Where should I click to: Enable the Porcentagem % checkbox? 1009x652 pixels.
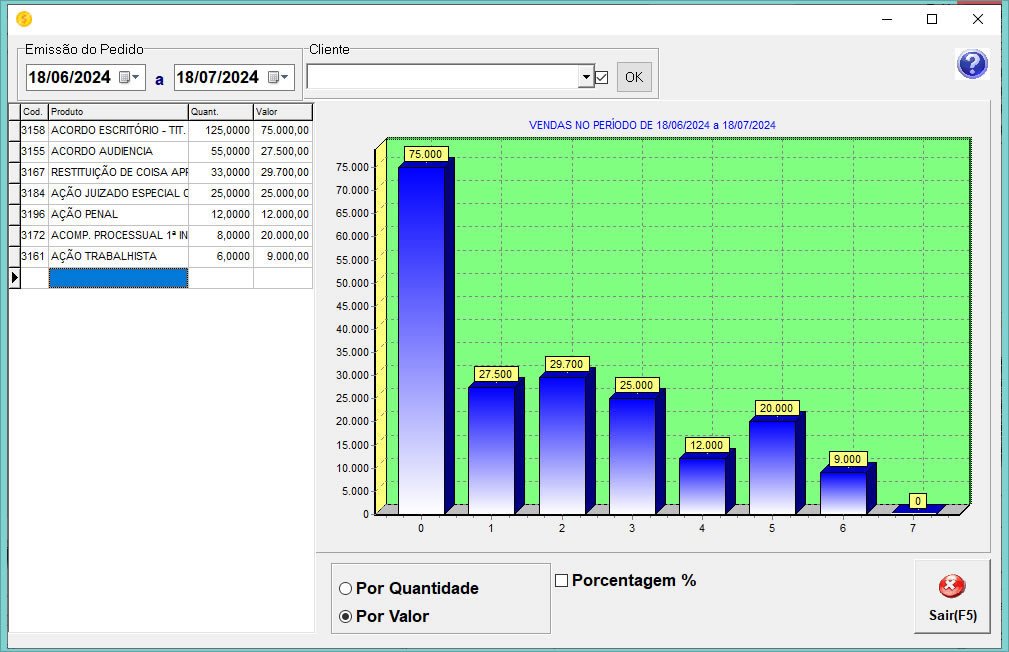[561, 581]
